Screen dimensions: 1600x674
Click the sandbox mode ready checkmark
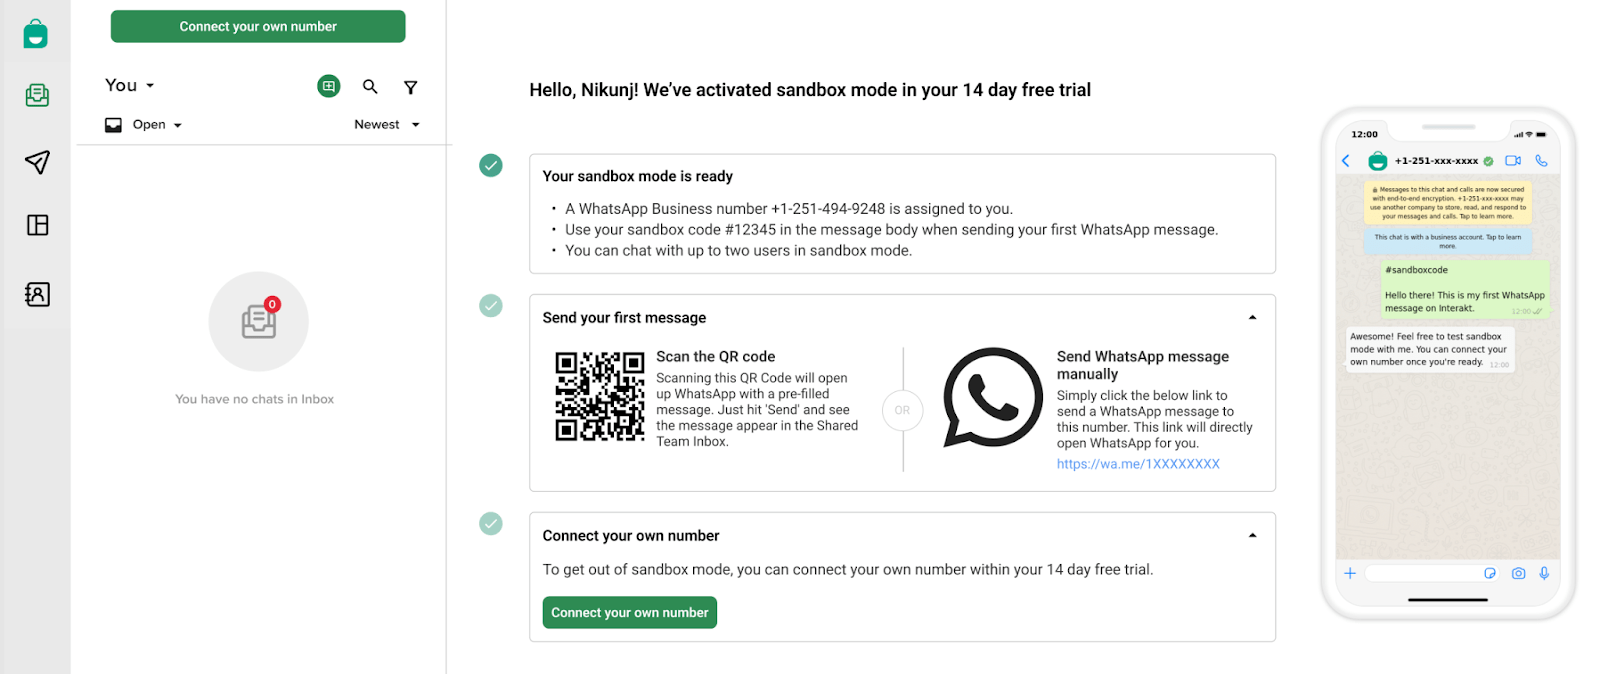point(491,165)
